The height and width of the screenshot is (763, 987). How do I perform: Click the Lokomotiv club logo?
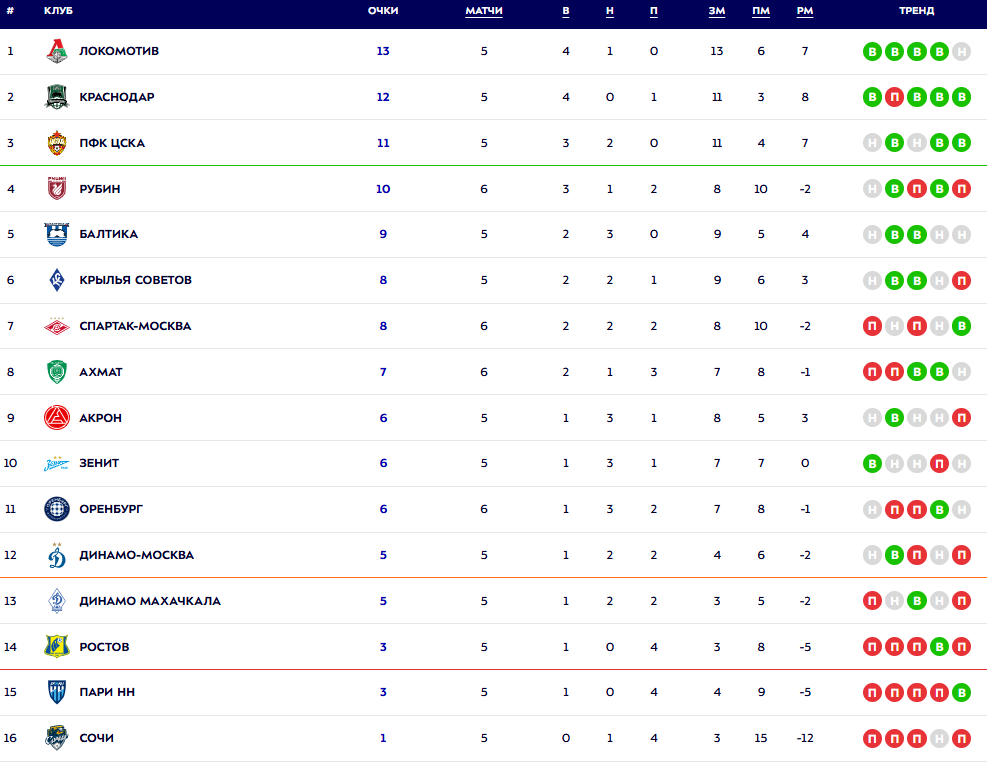57,51
